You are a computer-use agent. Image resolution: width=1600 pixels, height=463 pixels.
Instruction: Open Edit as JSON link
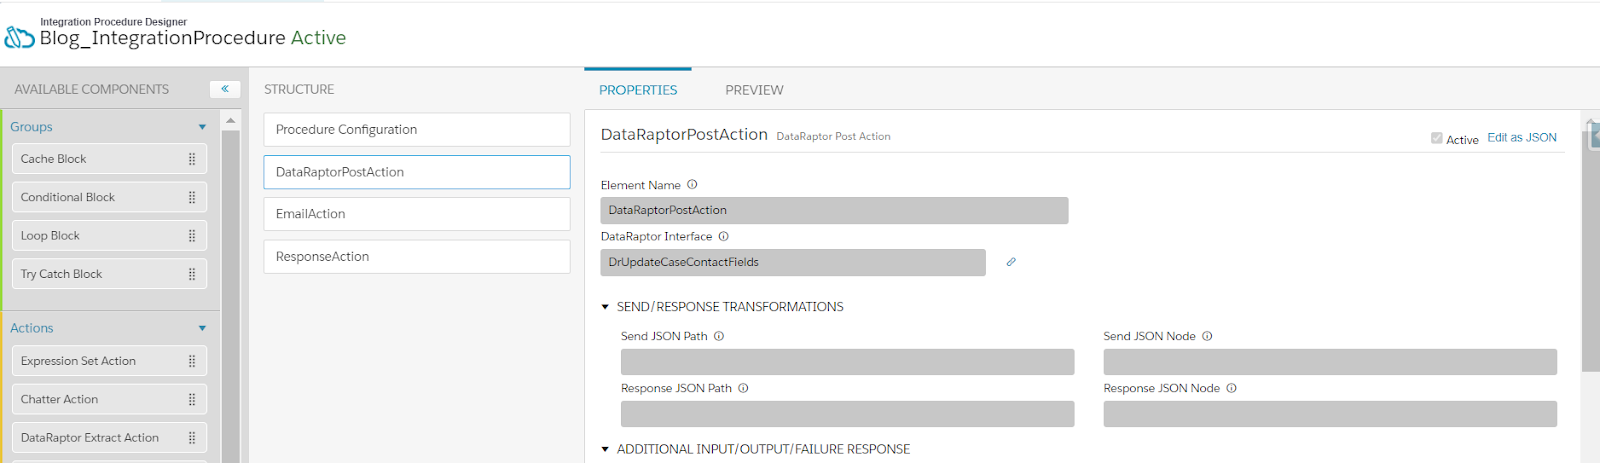pos(1522,138)
